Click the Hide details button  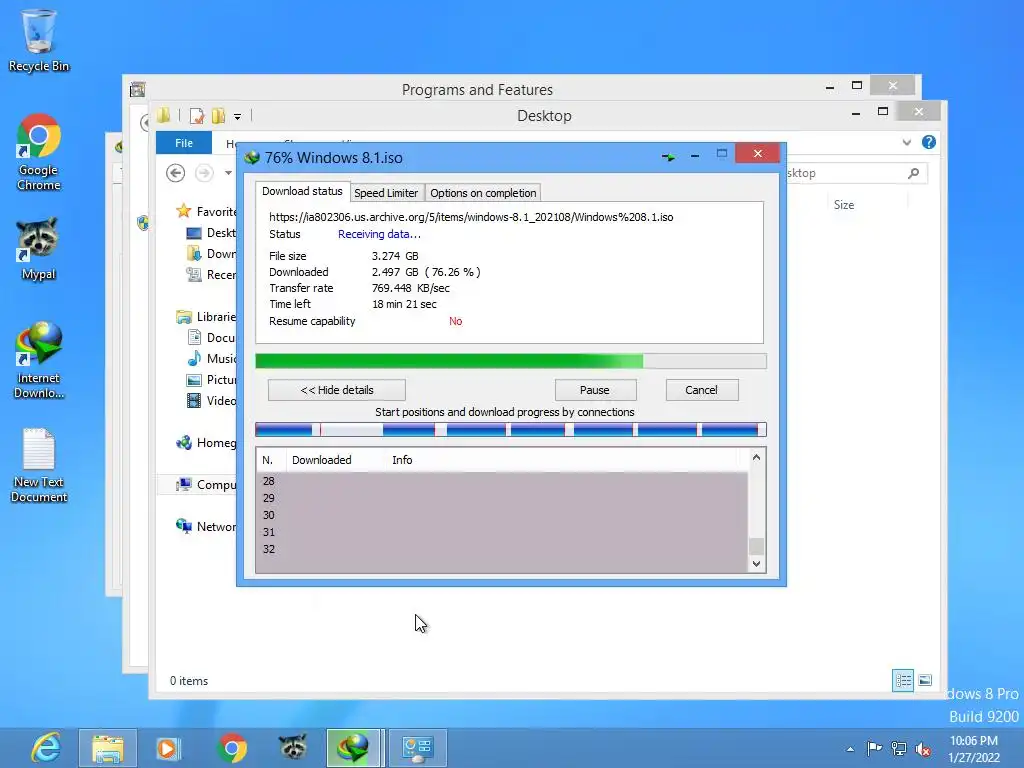point(337,390)
